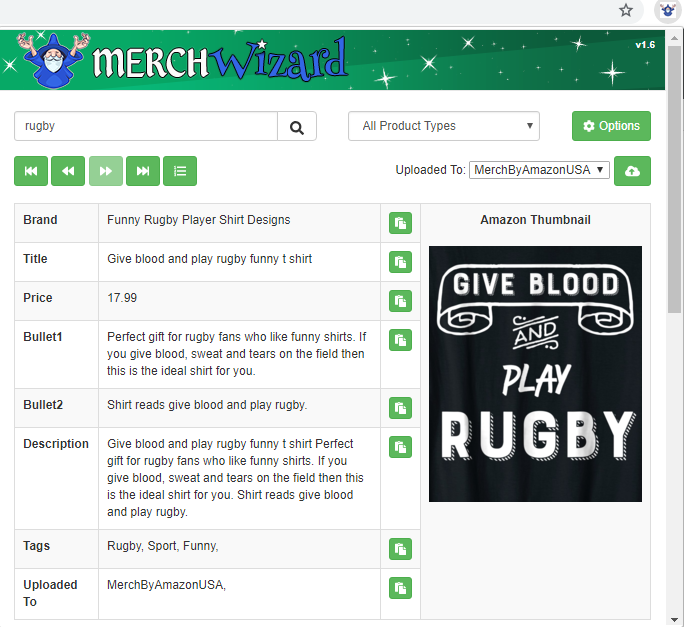Screen dimensions: 684x627
Task: Open the Options settings button
Action: click(611, 126)
